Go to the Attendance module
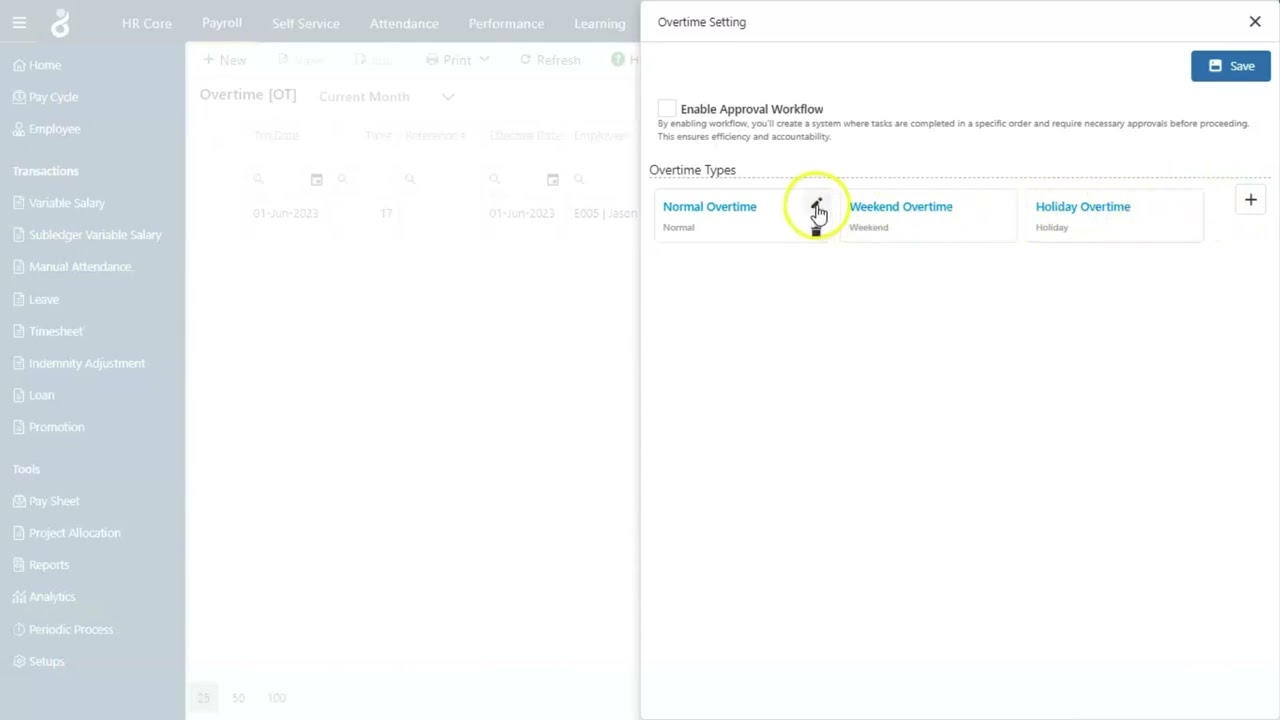The image size is (1280, 720). click(x=404, y=23)
